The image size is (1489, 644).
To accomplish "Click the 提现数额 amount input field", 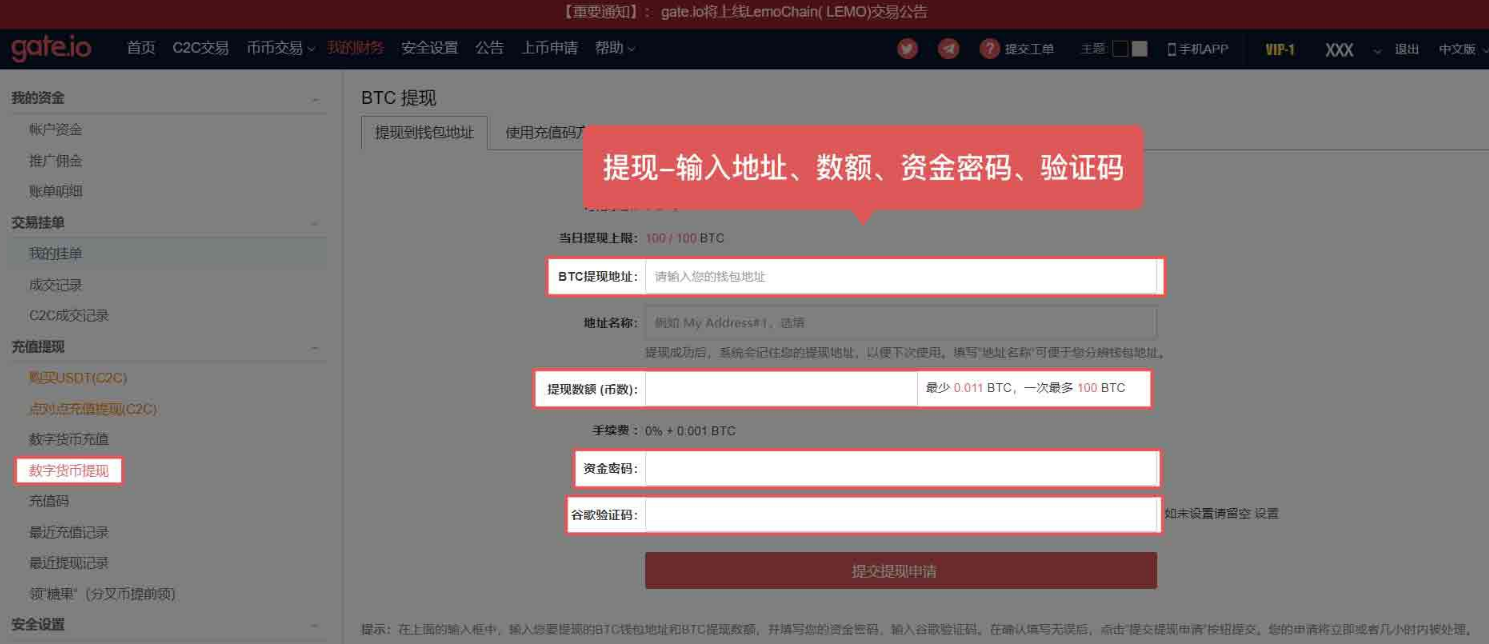I will click(781, 388).
